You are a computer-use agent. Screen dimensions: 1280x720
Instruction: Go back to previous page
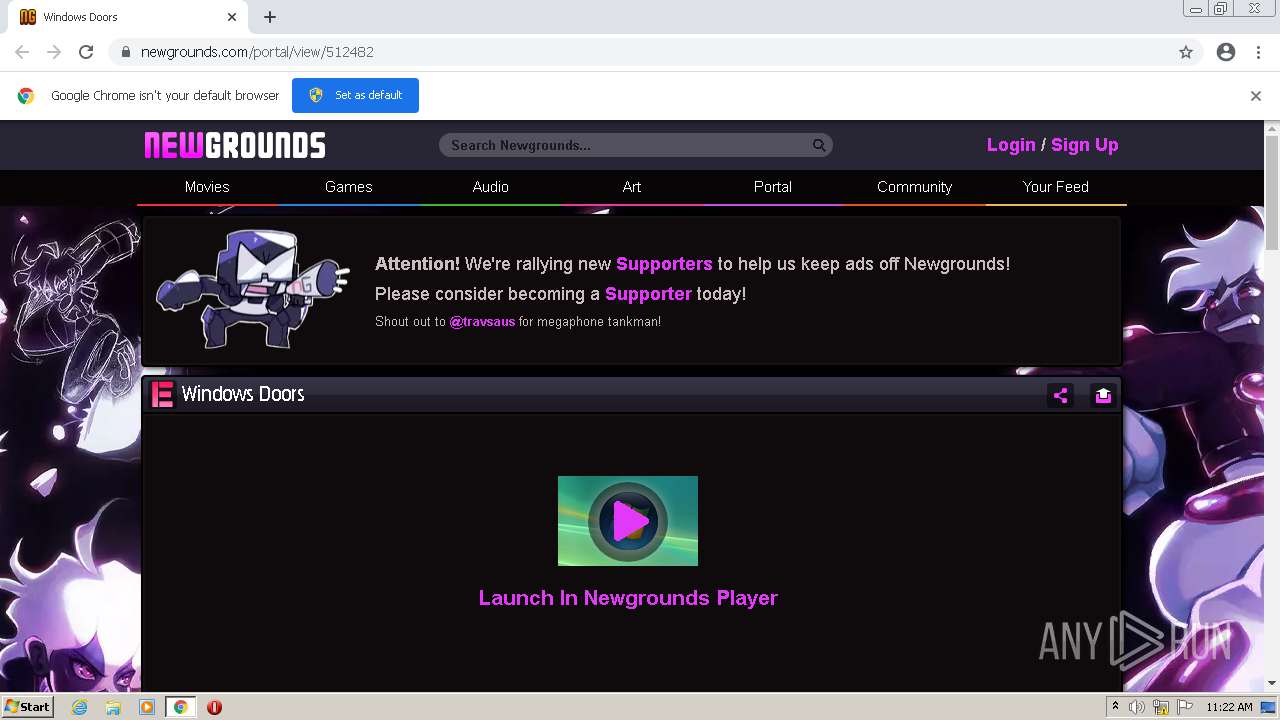[x=22, y=52]
